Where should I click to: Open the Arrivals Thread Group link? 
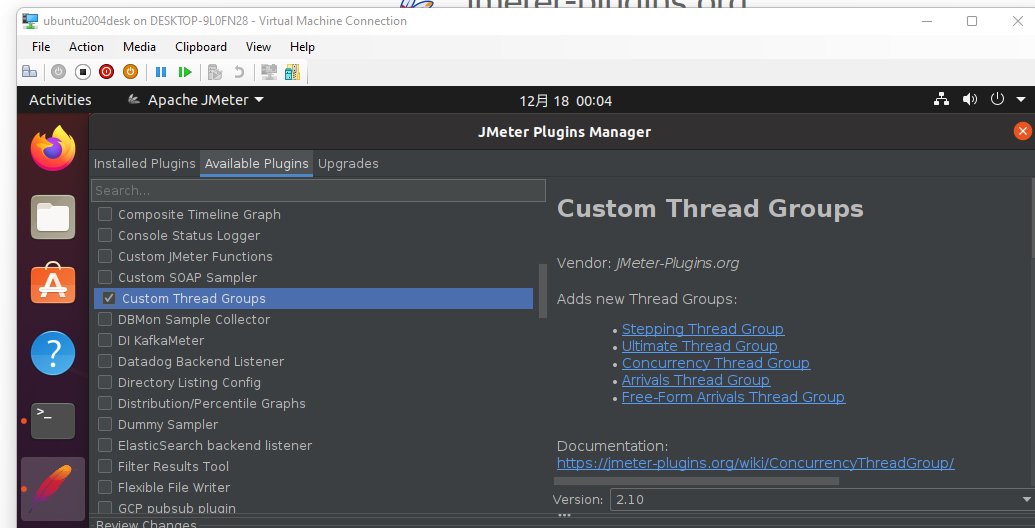pos(696,380)
